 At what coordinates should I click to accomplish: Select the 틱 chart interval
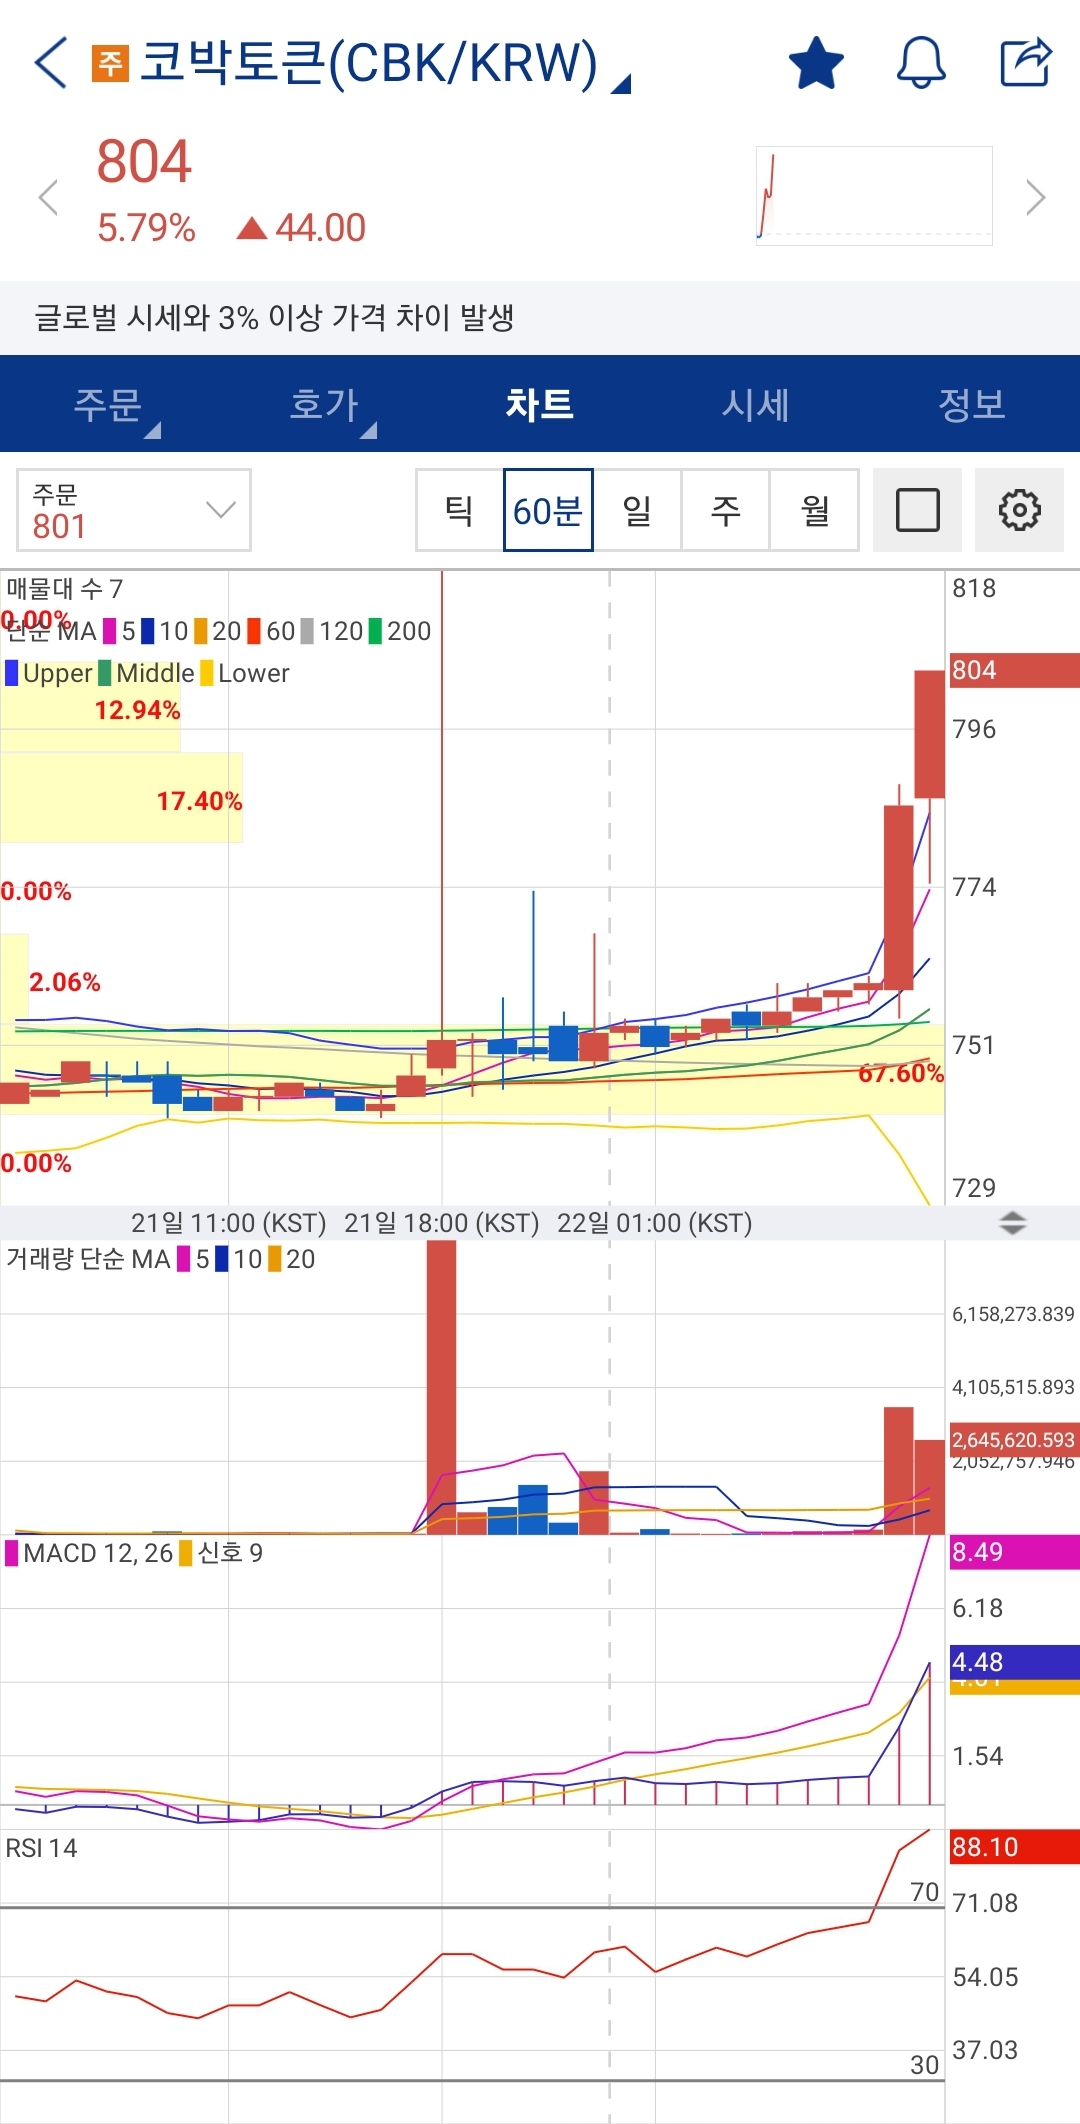point(459,510)
